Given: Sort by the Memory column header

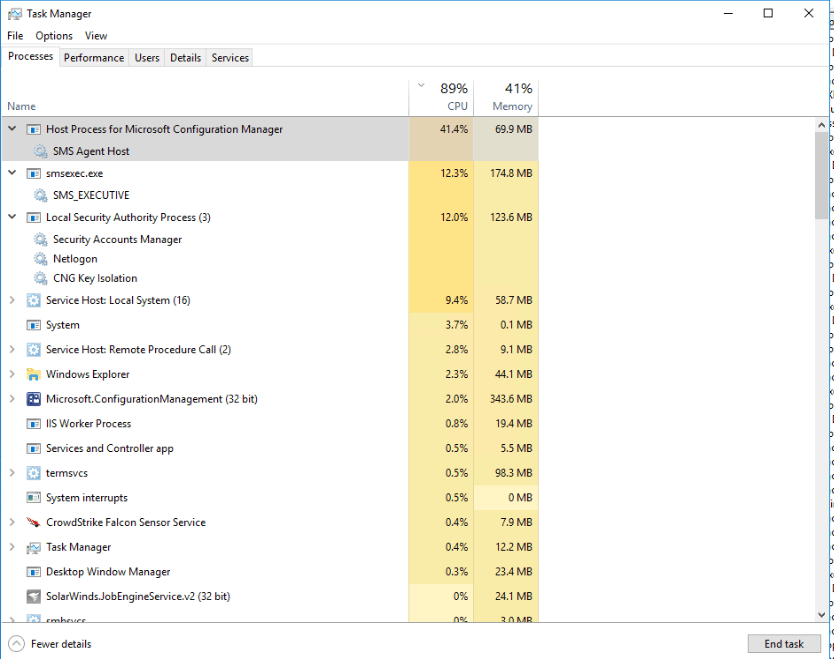Looking at the screenshot, I should [x=506, y=97].
